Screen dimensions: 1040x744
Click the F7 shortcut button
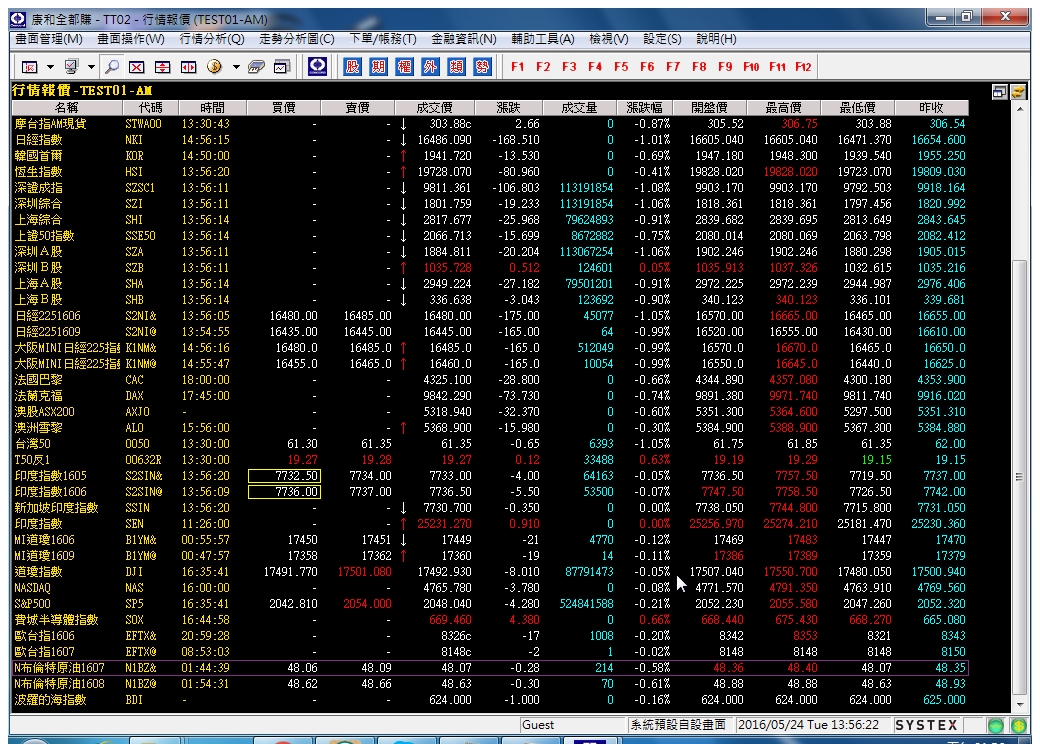(673, 67)
